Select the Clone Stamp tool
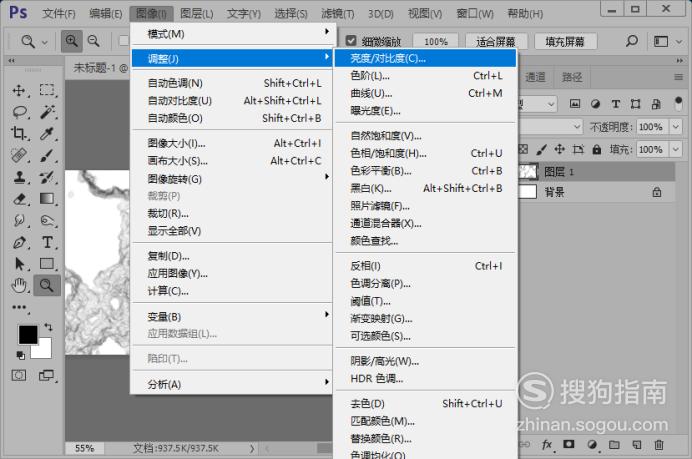This screenshot has height=459, width=692. click(x=19, y=177)
